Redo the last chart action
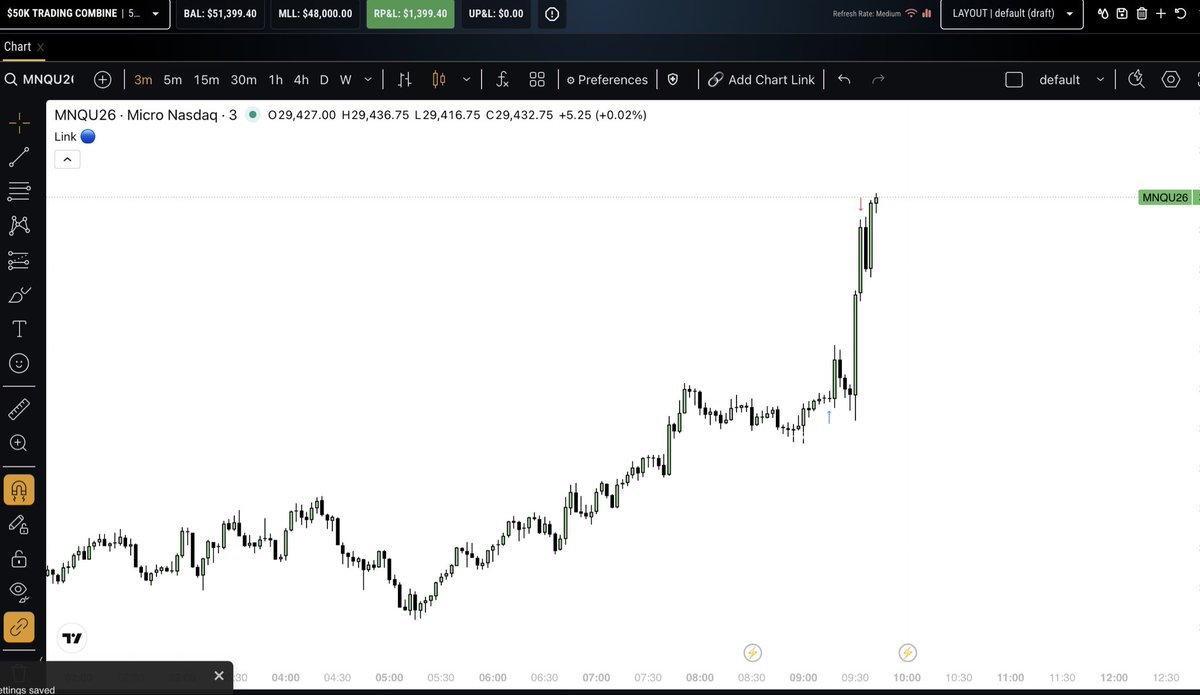The height and width of the screenshot is (695, 1200). pyautogui.click(x=878, y=80)
